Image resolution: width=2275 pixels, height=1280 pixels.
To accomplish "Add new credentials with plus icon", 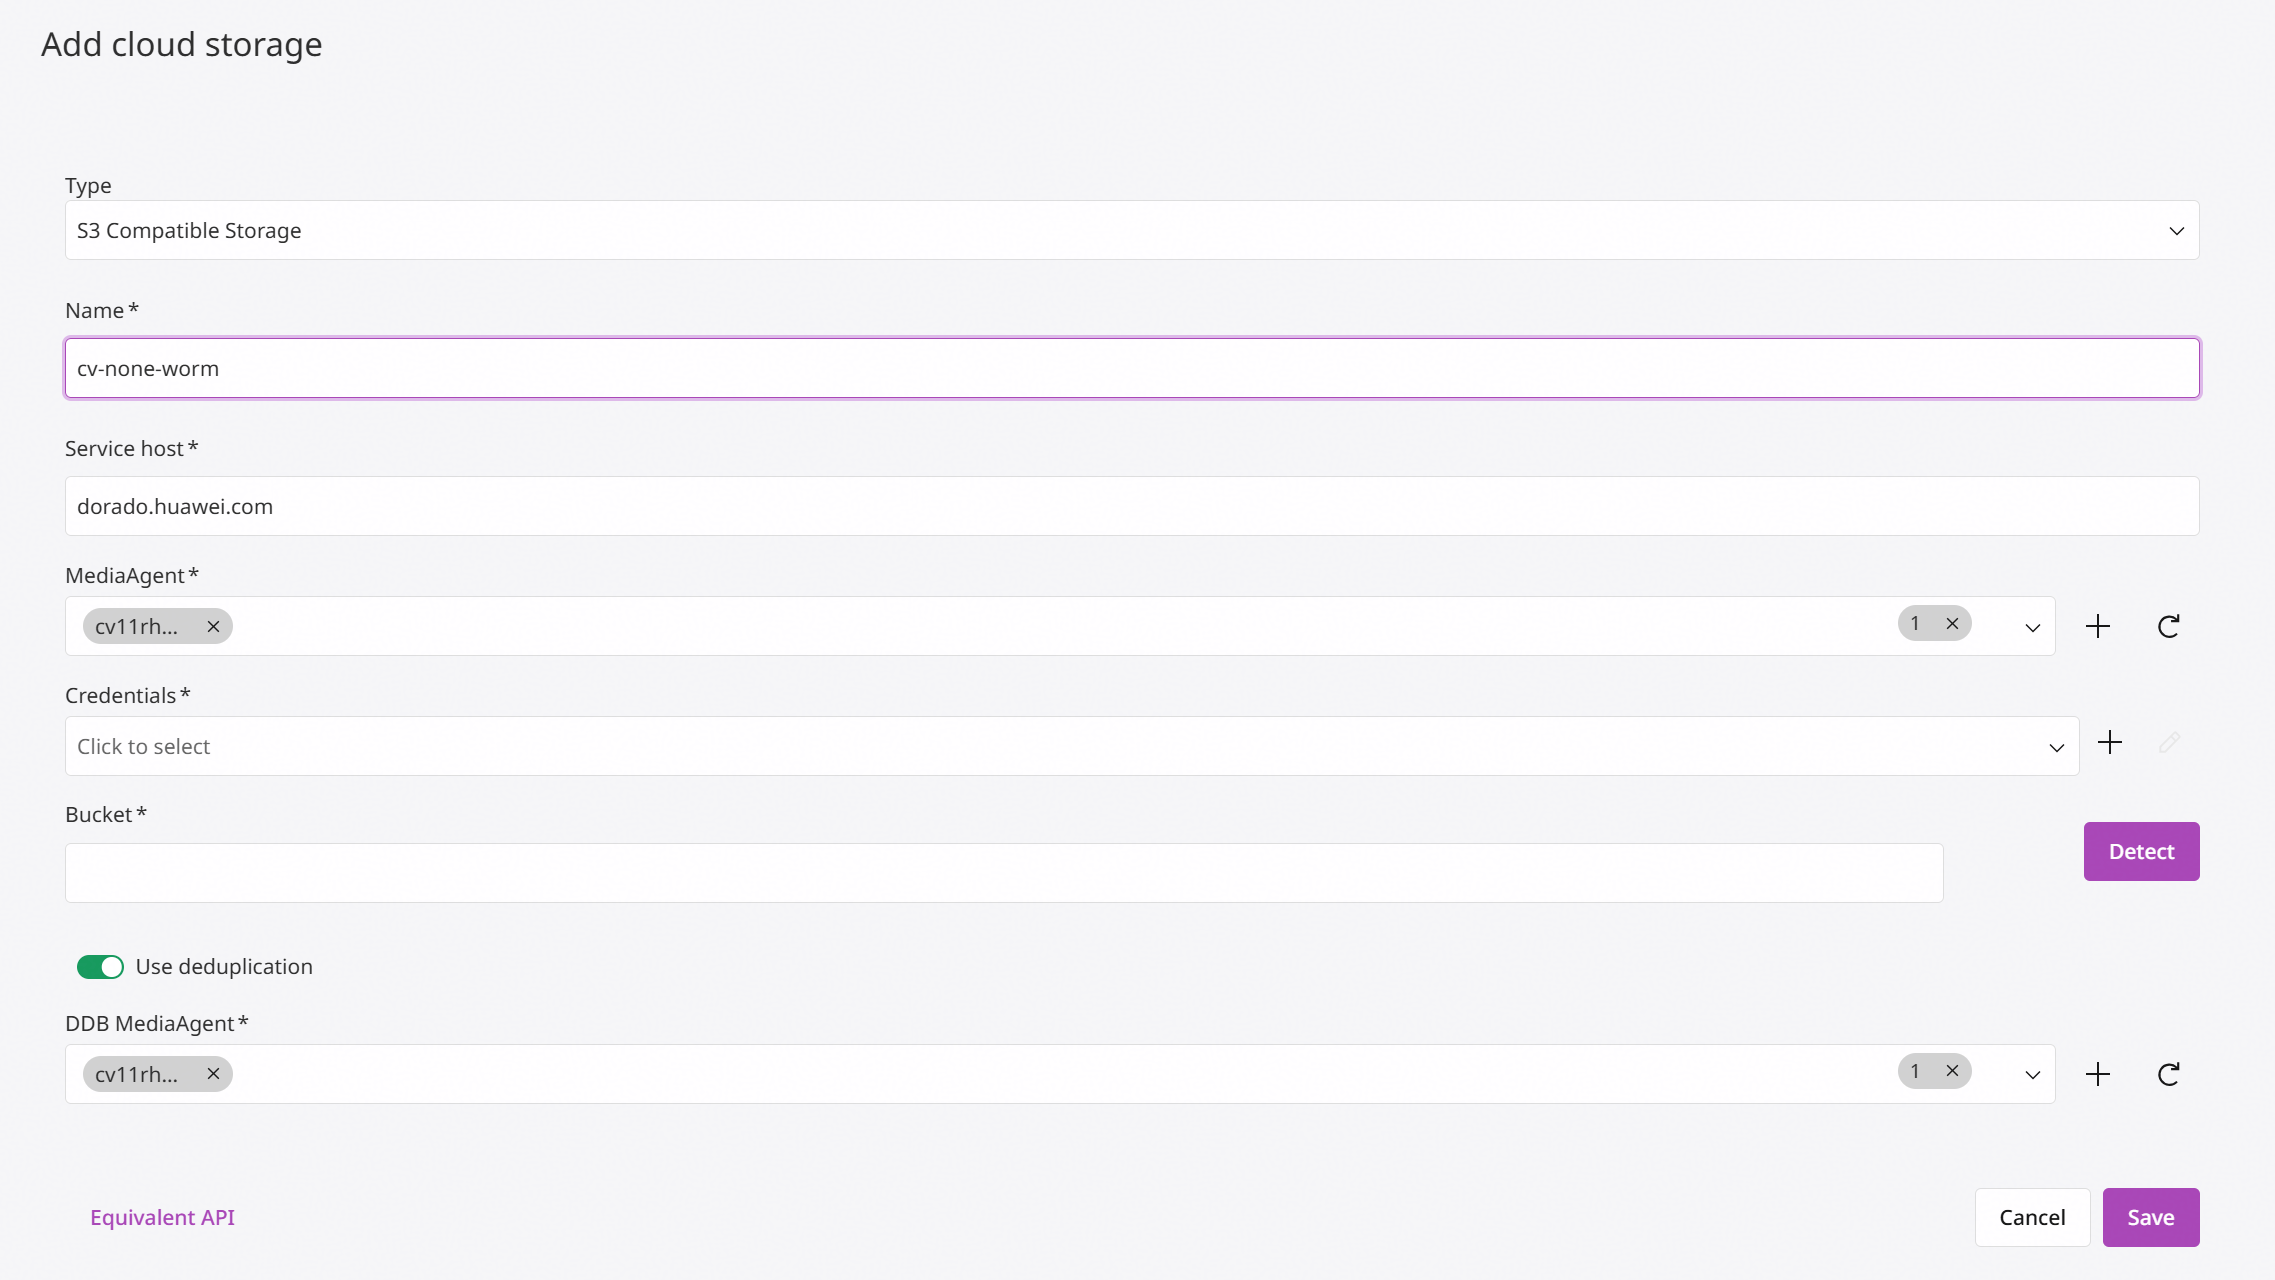I will 2110,742.
